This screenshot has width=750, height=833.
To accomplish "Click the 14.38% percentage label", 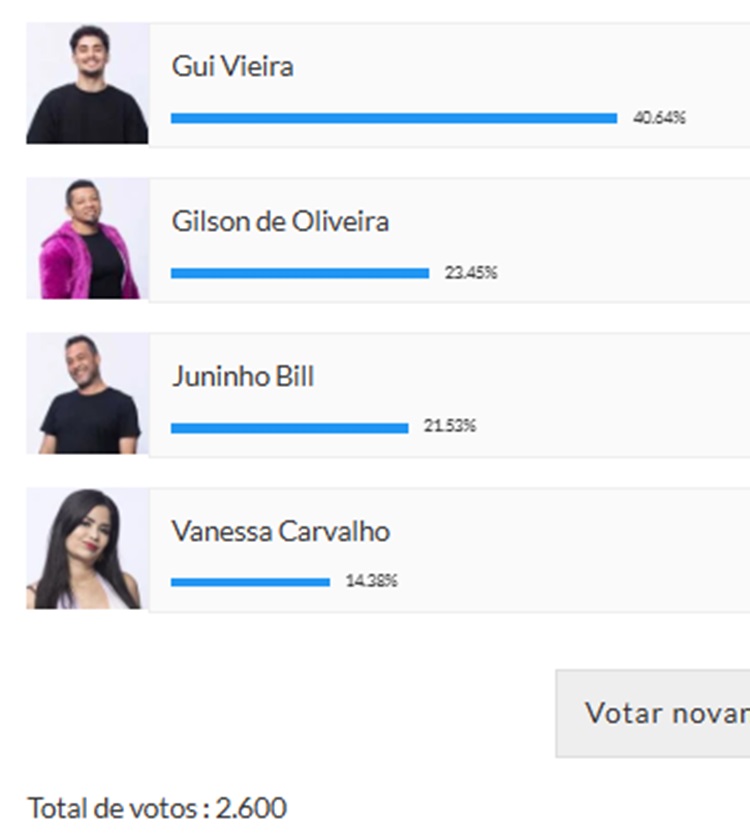I will point(371,581).
